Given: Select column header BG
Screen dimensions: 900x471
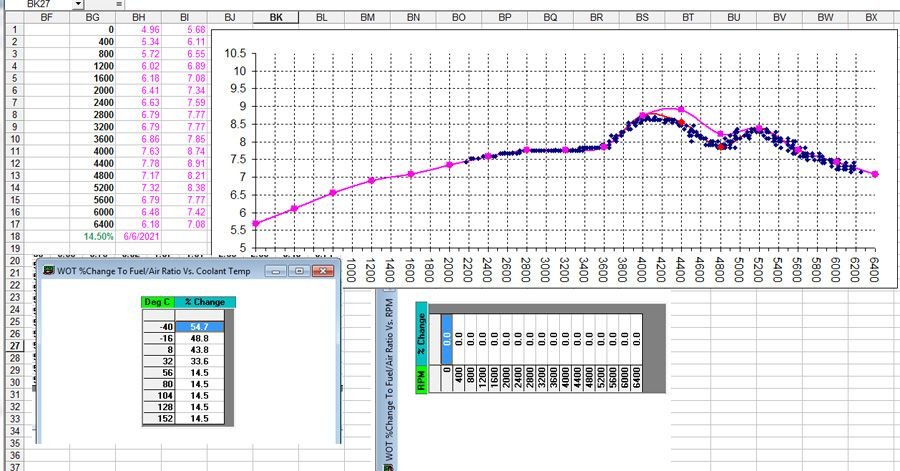Looking at the screenshot, I should 92,18.
